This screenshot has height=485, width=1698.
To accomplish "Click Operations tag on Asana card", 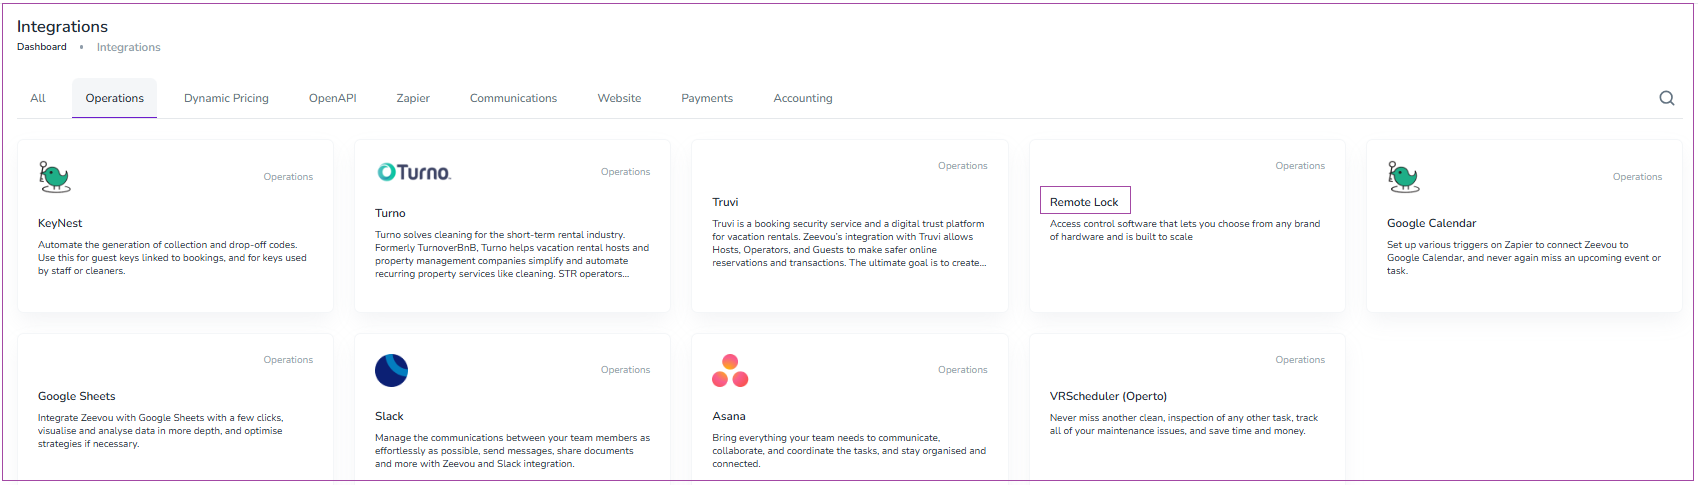I will [962, 370].
